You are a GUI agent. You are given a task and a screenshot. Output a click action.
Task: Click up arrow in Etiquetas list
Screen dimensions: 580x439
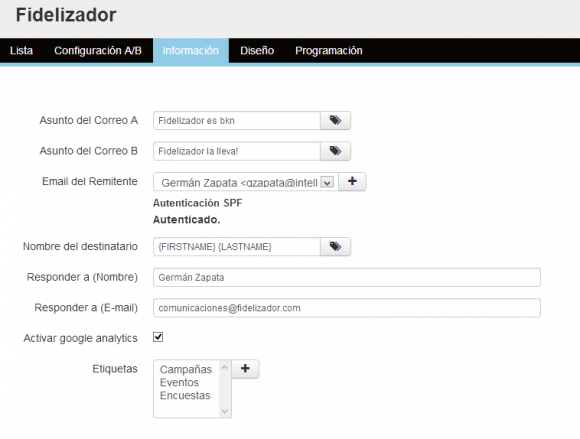(224, 367)
